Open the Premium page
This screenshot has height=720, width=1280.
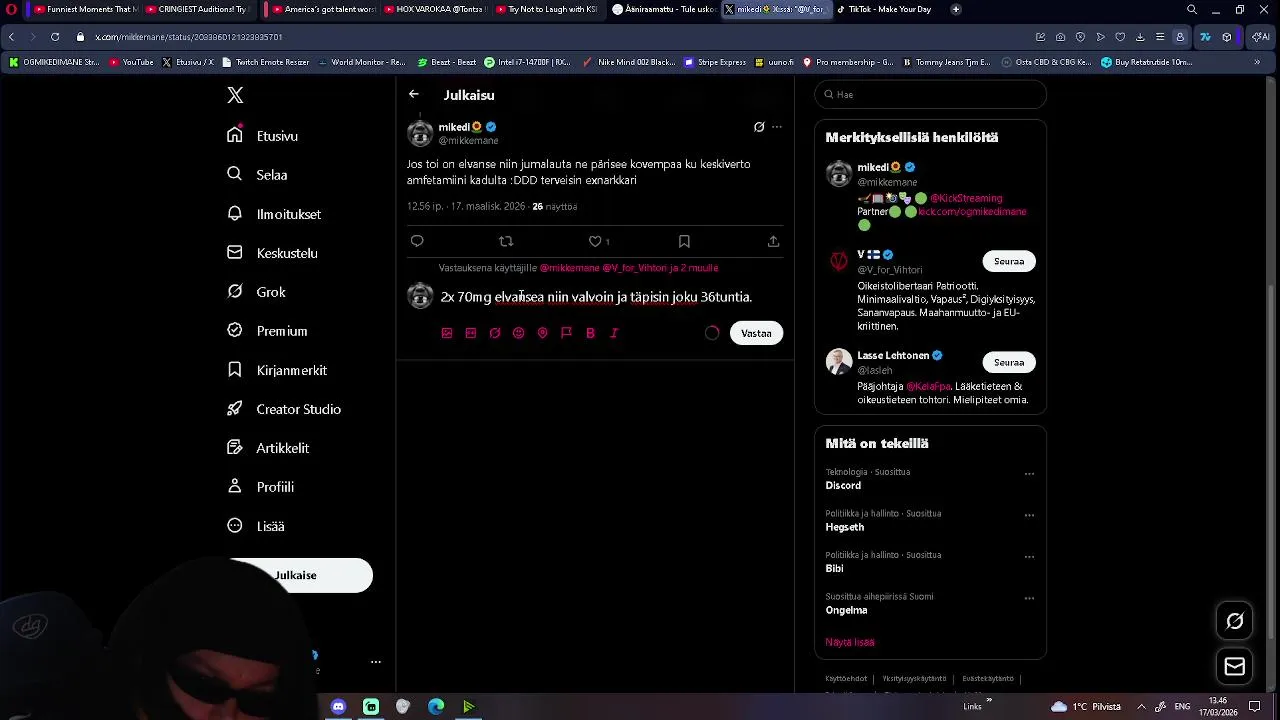pos(267,331)
